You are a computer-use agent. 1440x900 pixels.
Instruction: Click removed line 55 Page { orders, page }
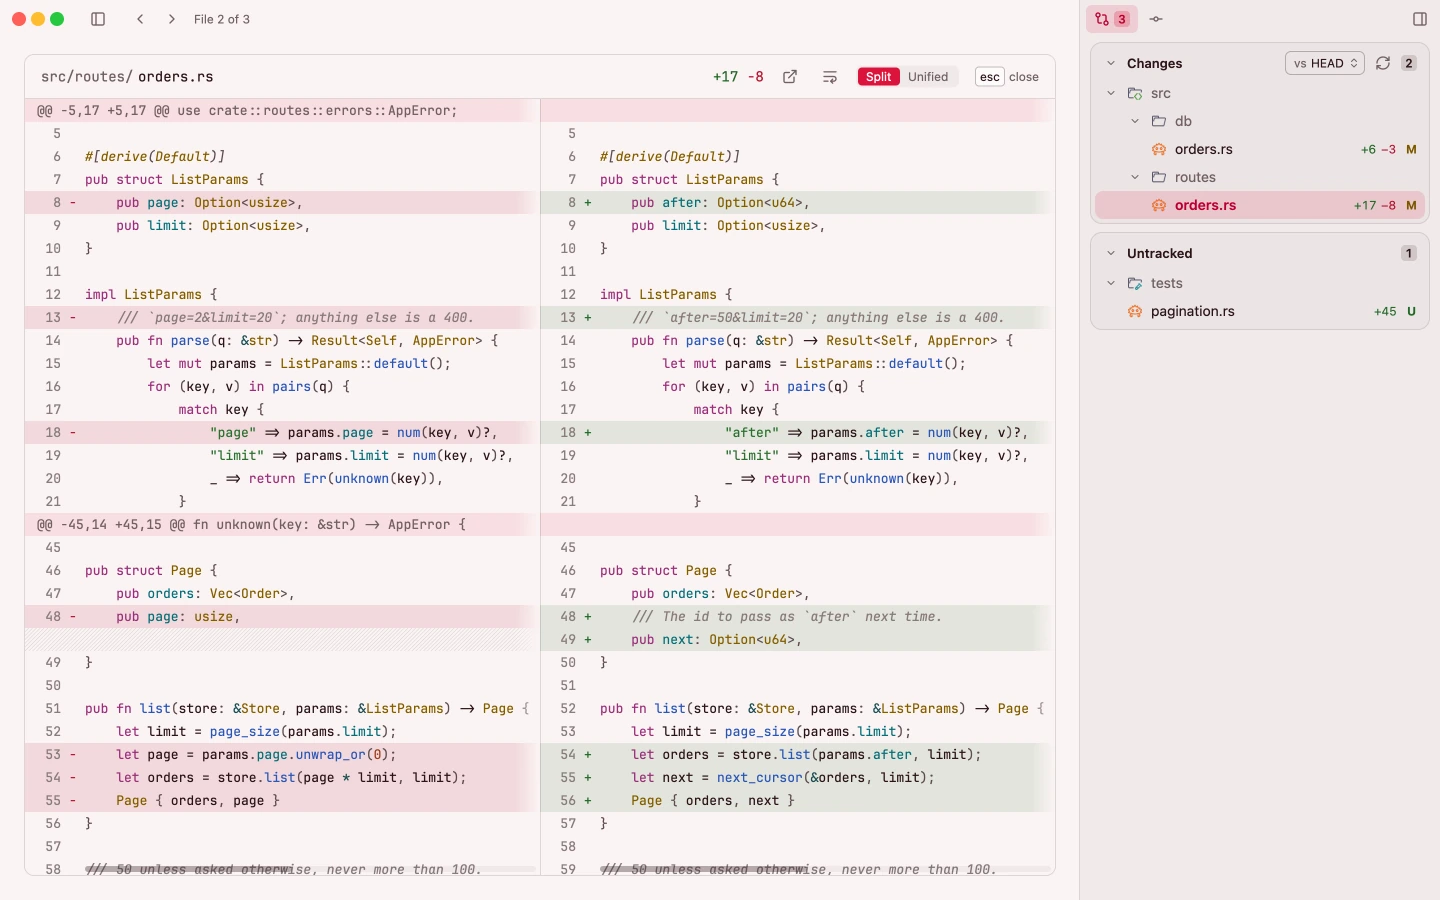coord(282,801)
